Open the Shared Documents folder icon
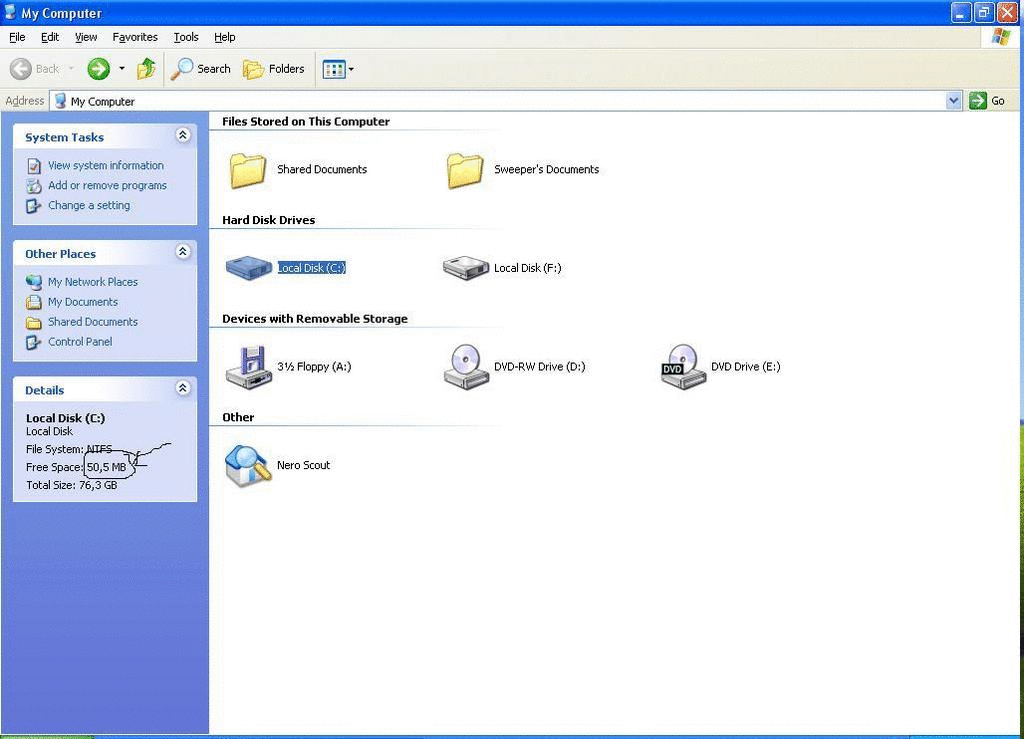This screenshot has height=739, width=1024. (248, 170)
